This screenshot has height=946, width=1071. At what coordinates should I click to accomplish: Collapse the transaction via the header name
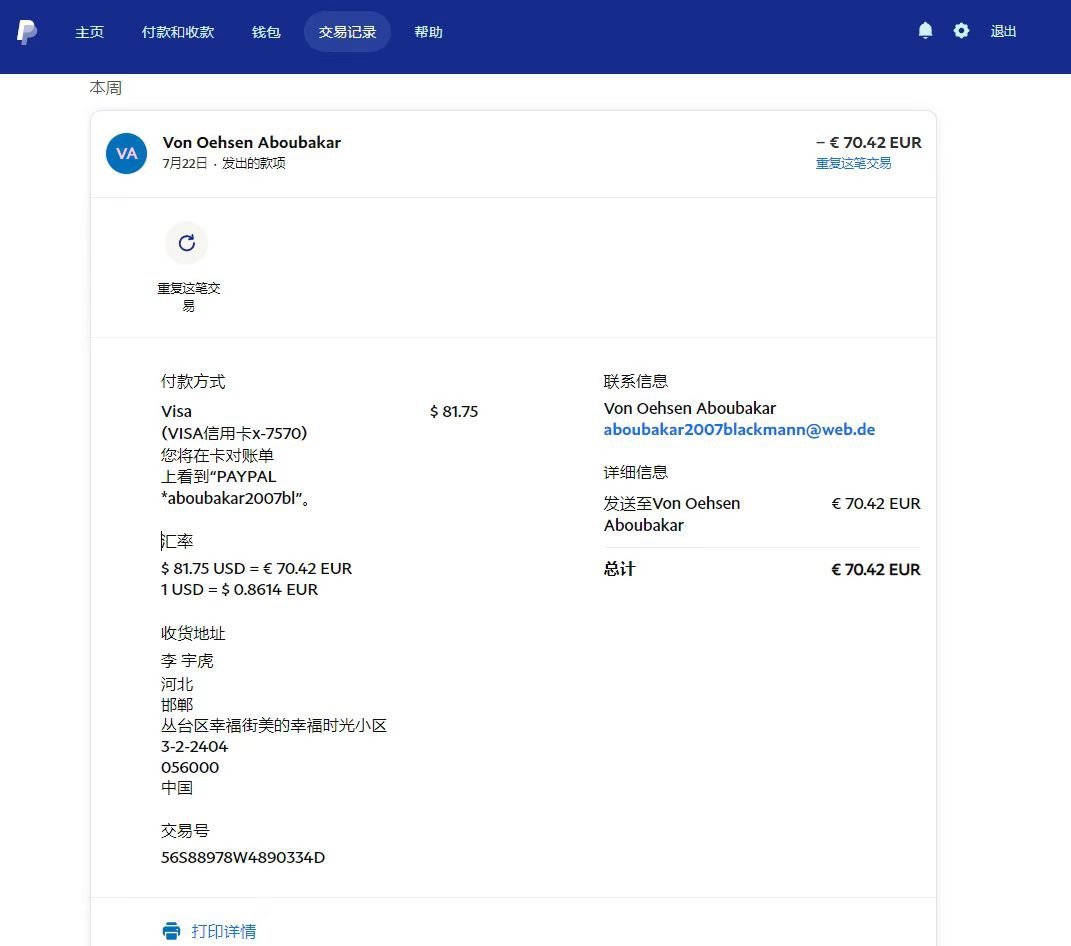click(x=251, y=143)
